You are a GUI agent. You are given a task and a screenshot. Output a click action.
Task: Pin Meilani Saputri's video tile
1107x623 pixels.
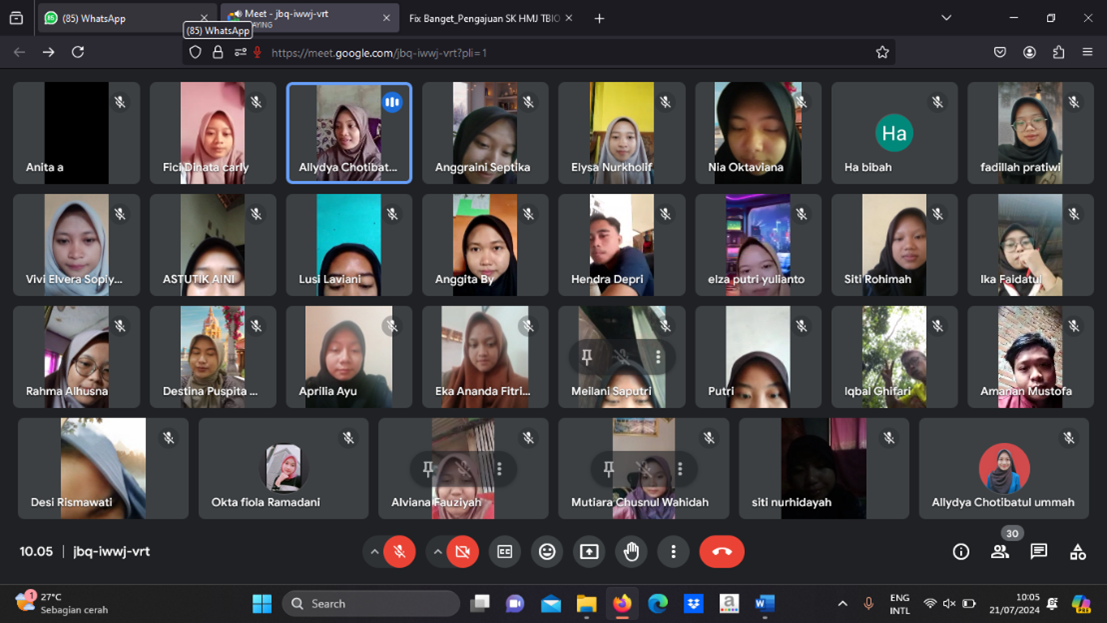tap(587, 357)
